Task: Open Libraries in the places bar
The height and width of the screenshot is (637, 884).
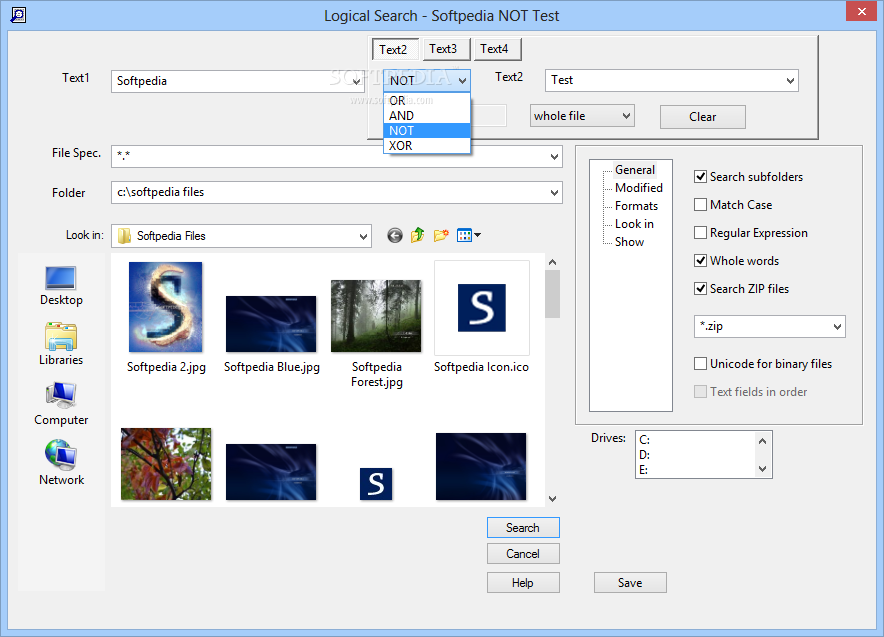Action: (61, 344)
